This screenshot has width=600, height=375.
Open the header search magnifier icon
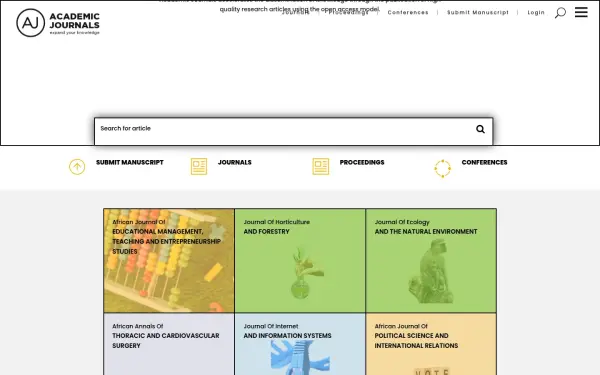pos(560,13)
